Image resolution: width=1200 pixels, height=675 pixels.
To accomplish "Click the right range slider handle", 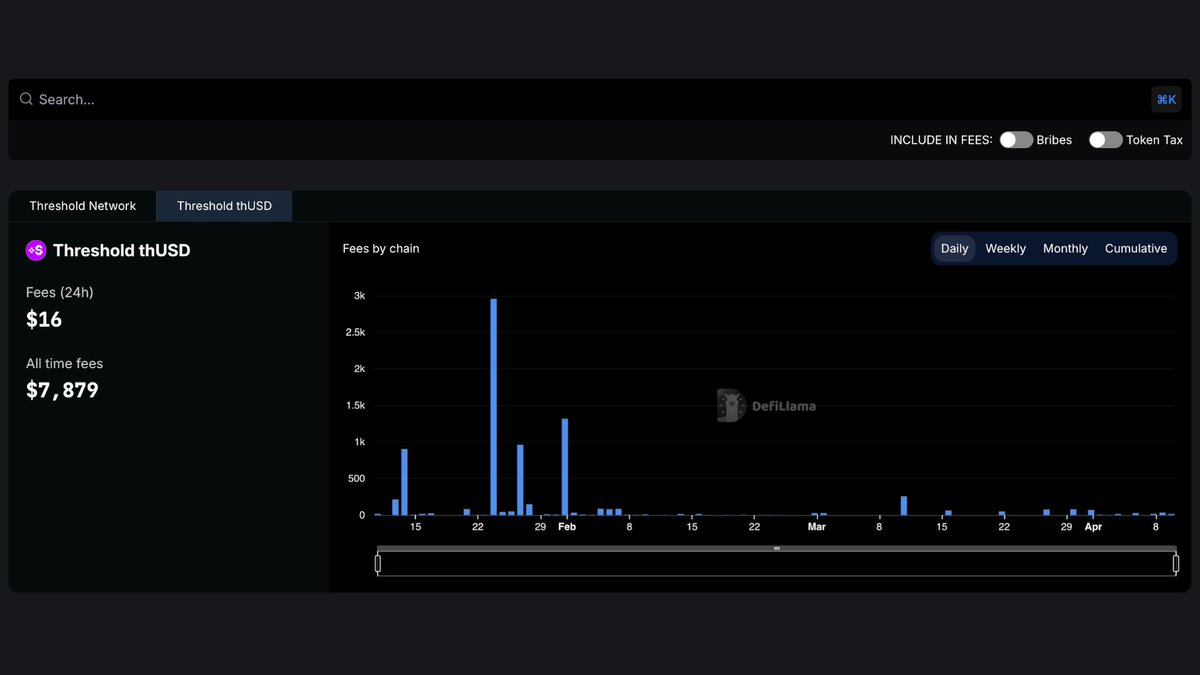I will click(x=1175, y=564).
